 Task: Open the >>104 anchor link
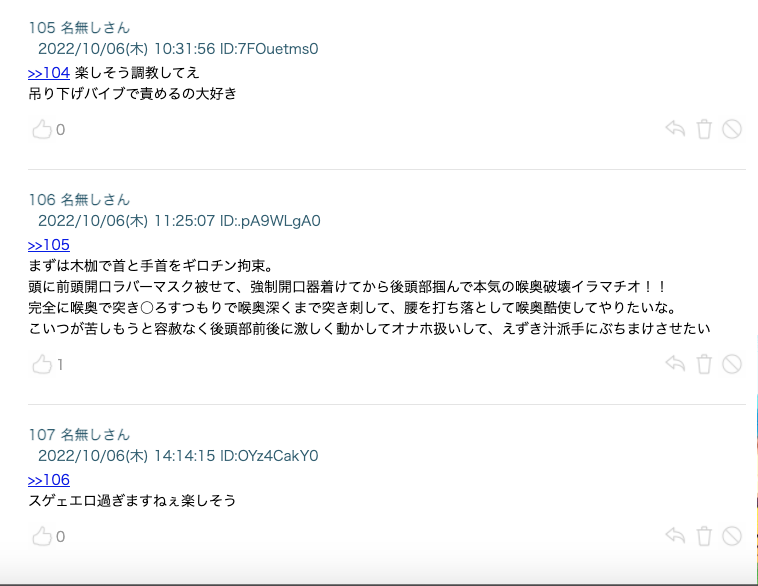point(49,73)
